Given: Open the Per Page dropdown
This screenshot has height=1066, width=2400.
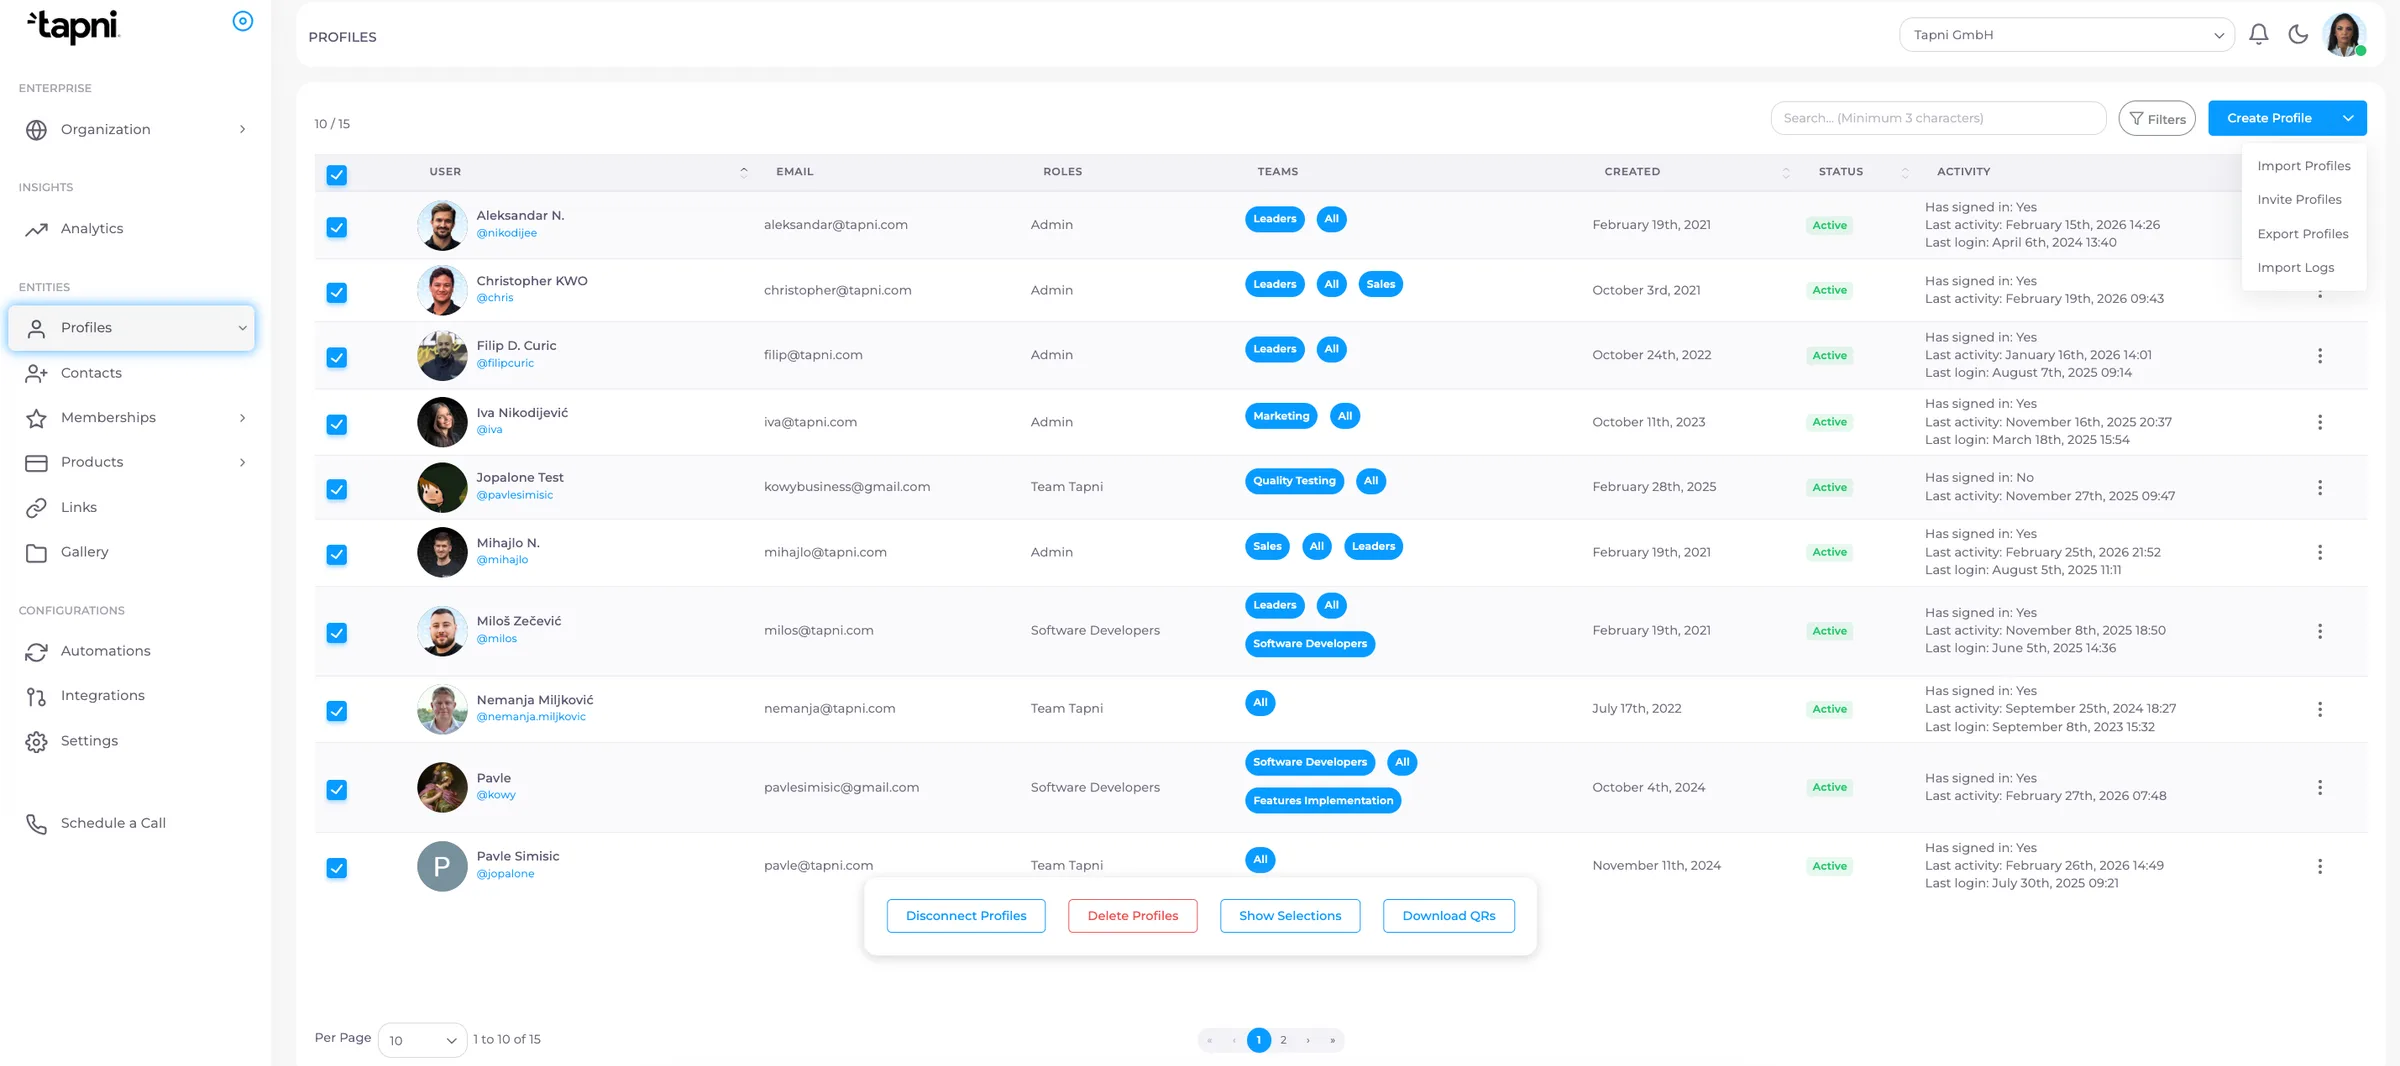Looking at the screenshot, I should coord(422,1040).
